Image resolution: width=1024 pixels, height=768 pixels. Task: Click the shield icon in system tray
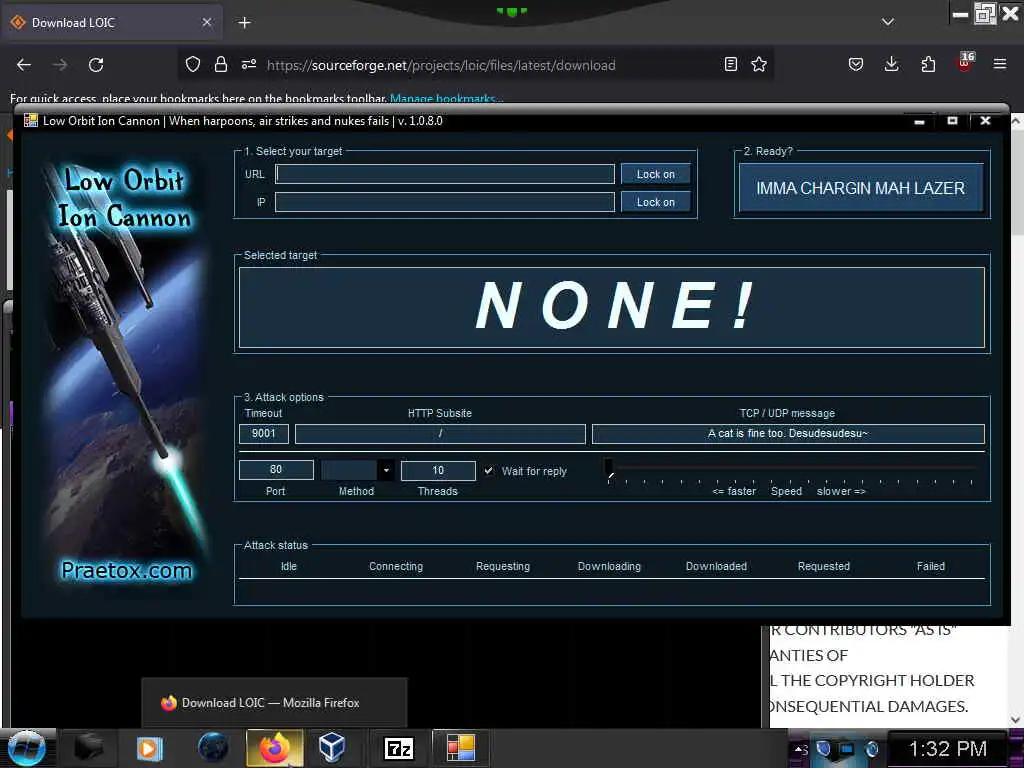[824, 748]
